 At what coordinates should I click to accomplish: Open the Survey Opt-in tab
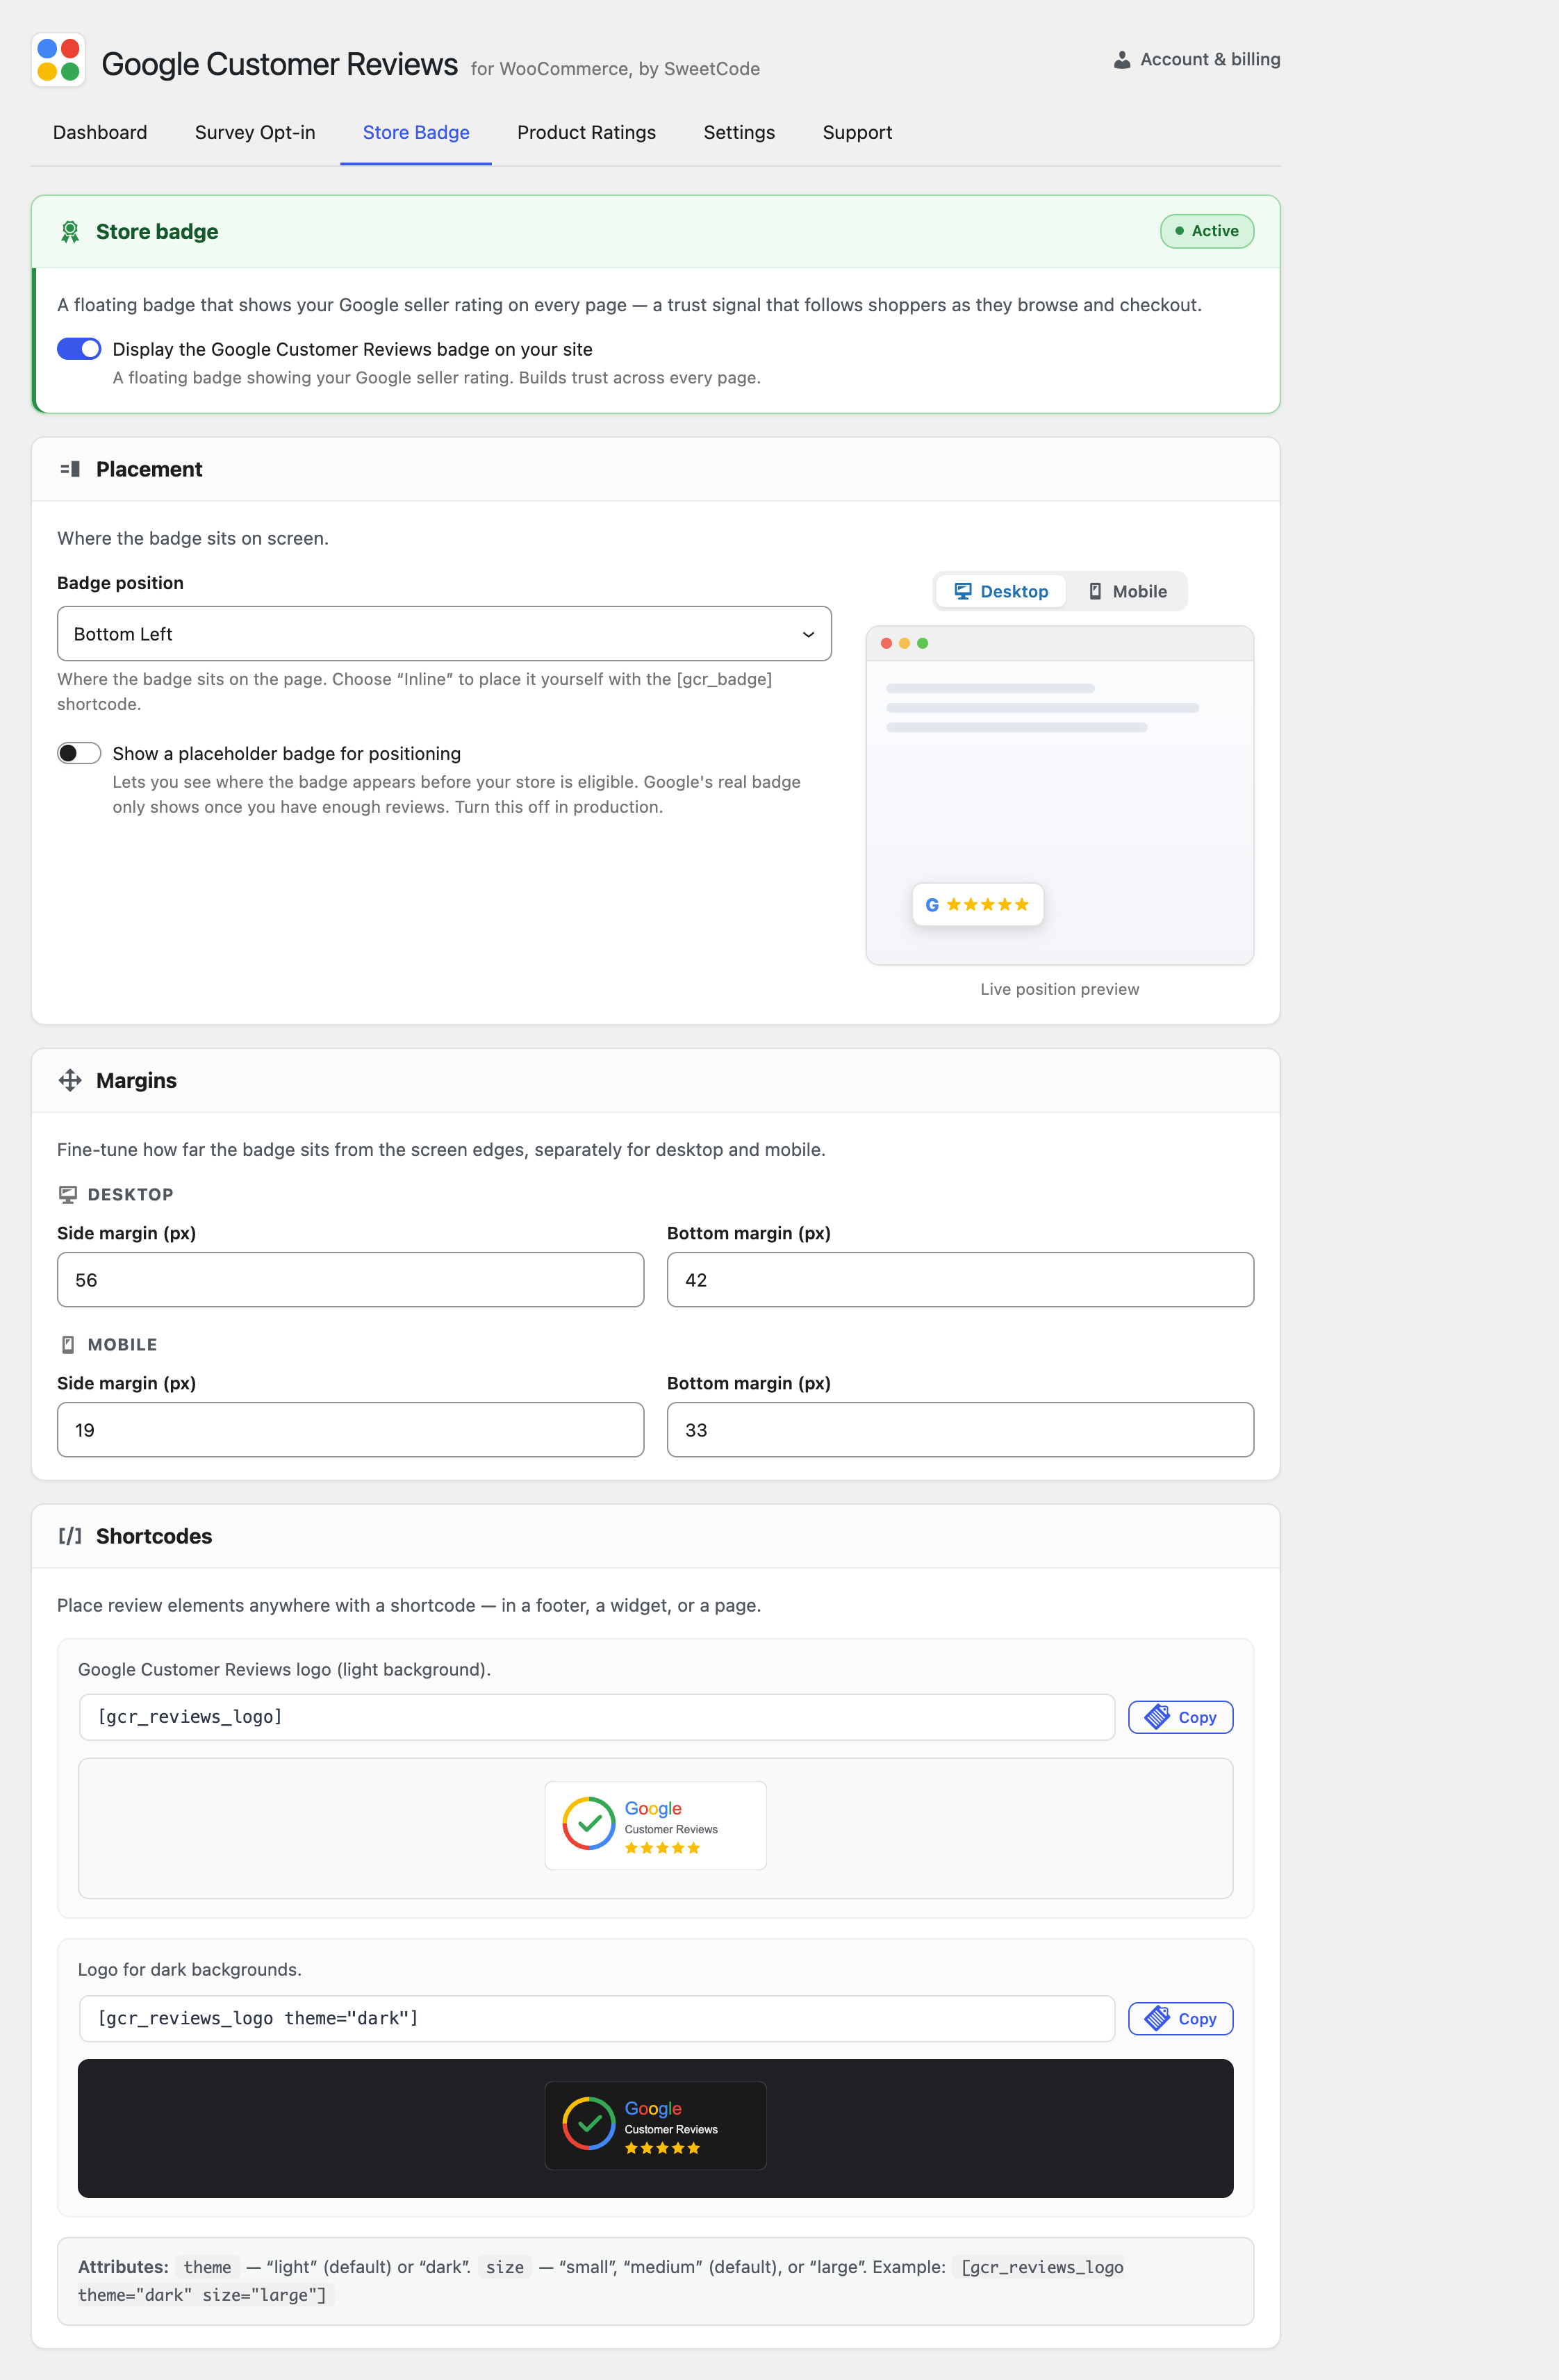255,132
